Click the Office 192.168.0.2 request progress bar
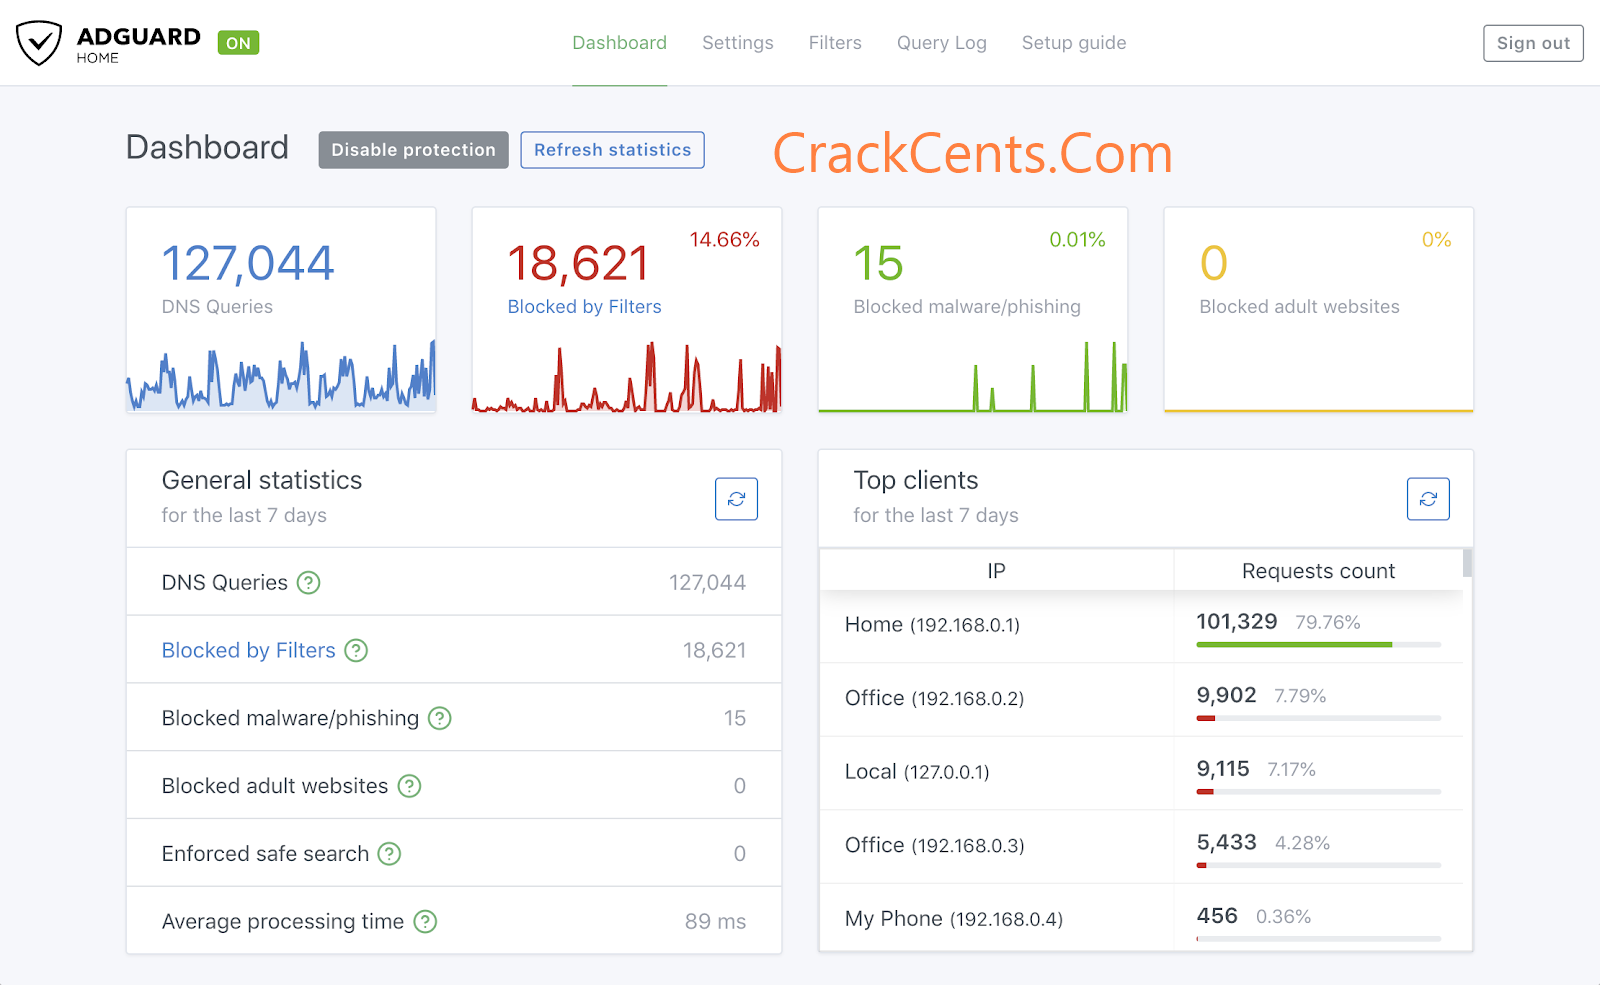 (1319, 718)
